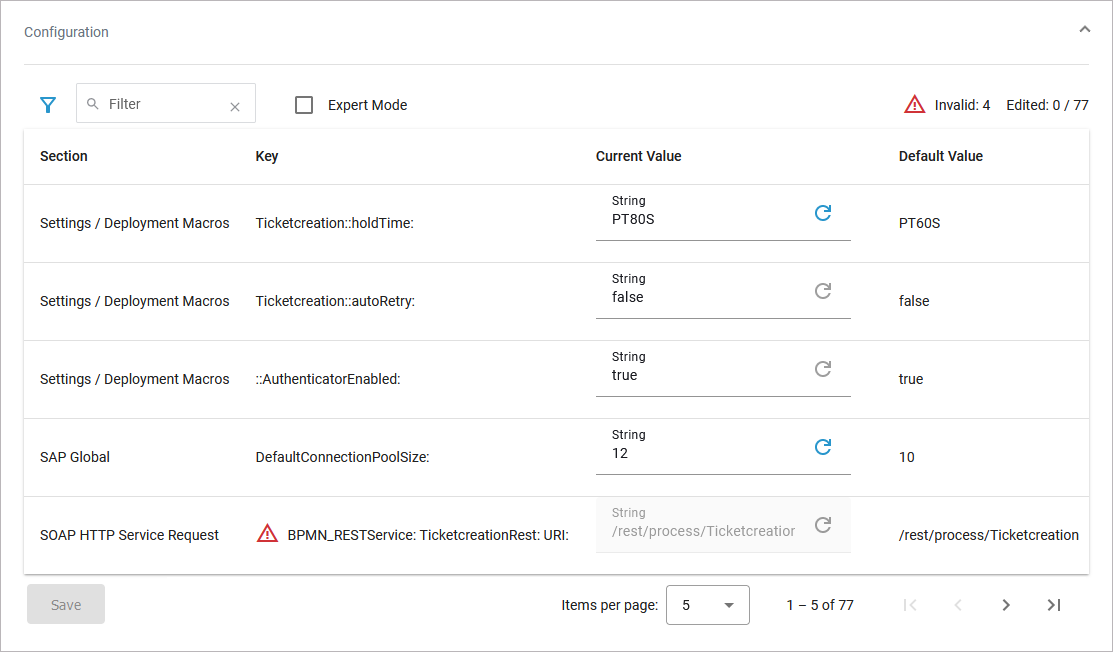Jump to the last page of results
Image resolution: width=1113 pixels, height=652 pixels.
coord(1053,605)
